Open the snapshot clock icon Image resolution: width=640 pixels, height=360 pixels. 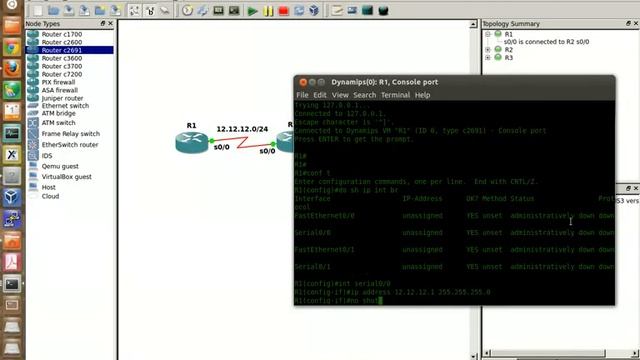coord(187,11)
